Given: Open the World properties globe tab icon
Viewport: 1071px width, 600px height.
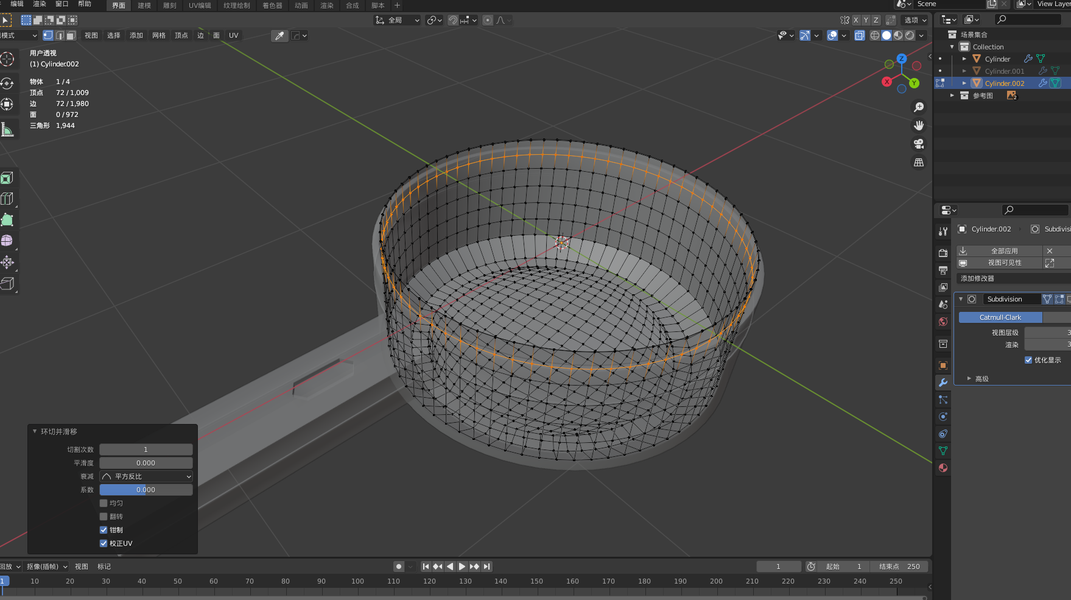Looking at the screenshot, I should [x=943, y=322].
